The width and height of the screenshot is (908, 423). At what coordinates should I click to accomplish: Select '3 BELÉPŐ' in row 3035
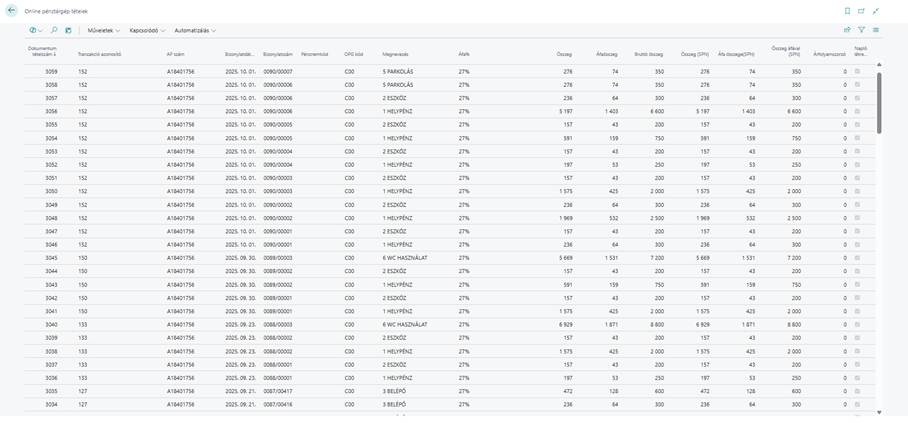tap(394, 391)
